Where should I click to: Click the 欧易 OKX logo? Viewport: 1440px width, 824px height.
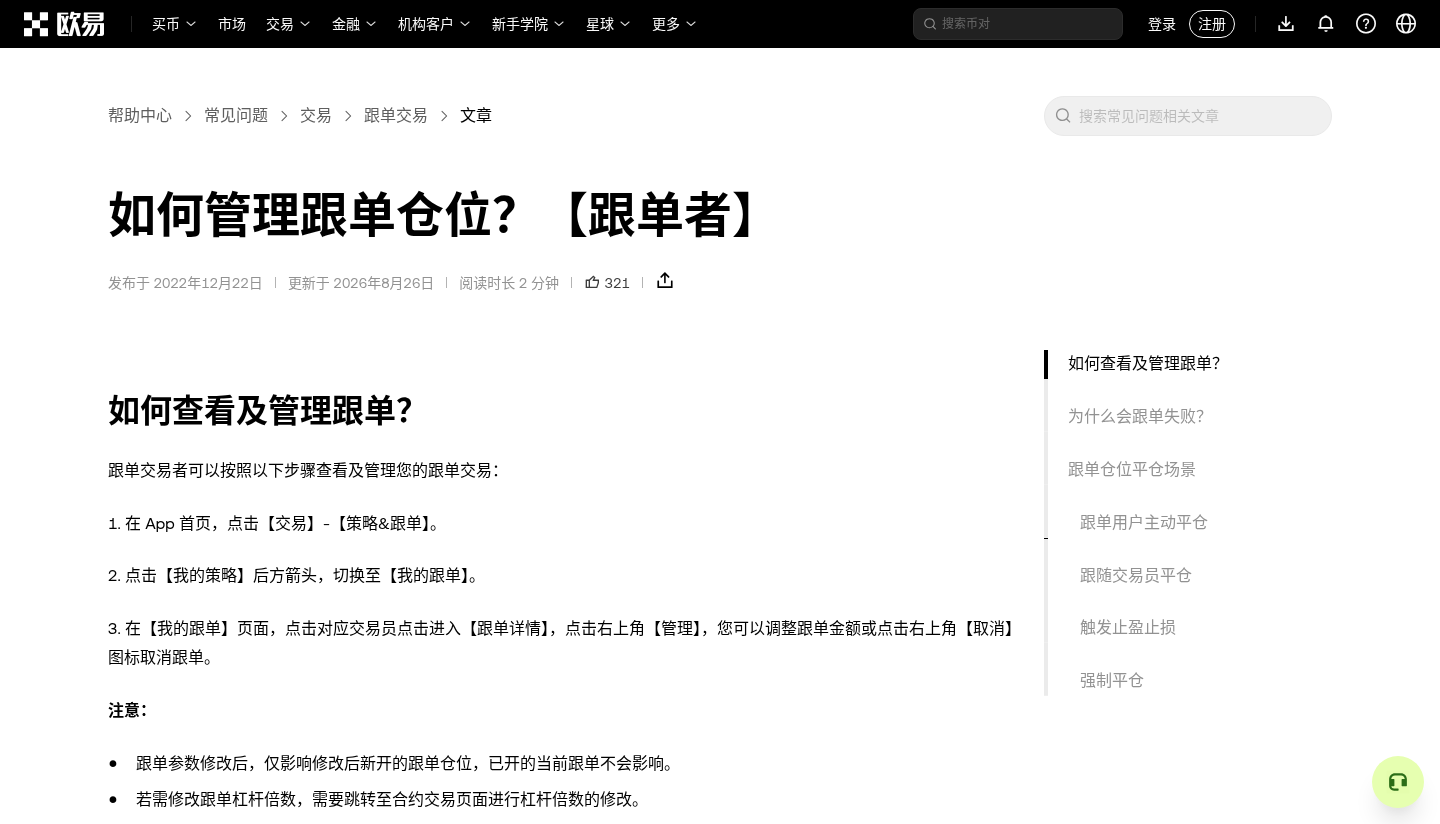[64, 24]
